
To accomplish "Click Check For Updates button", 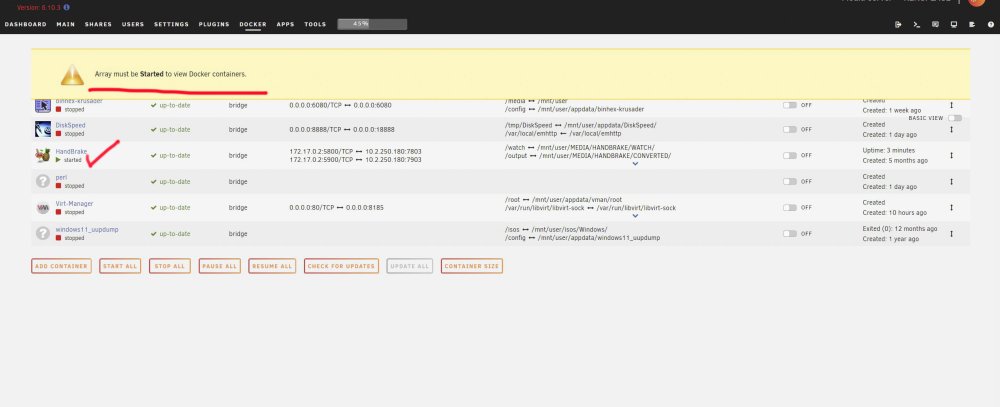I will [x=341, y=266].
